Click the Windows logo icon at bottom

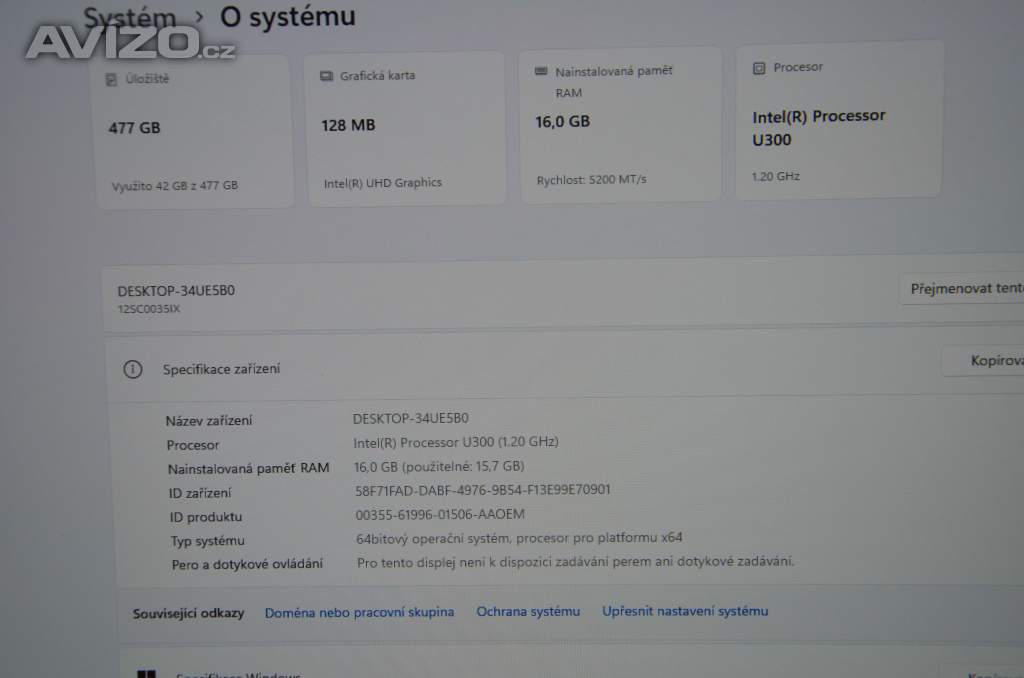point(147,673)
